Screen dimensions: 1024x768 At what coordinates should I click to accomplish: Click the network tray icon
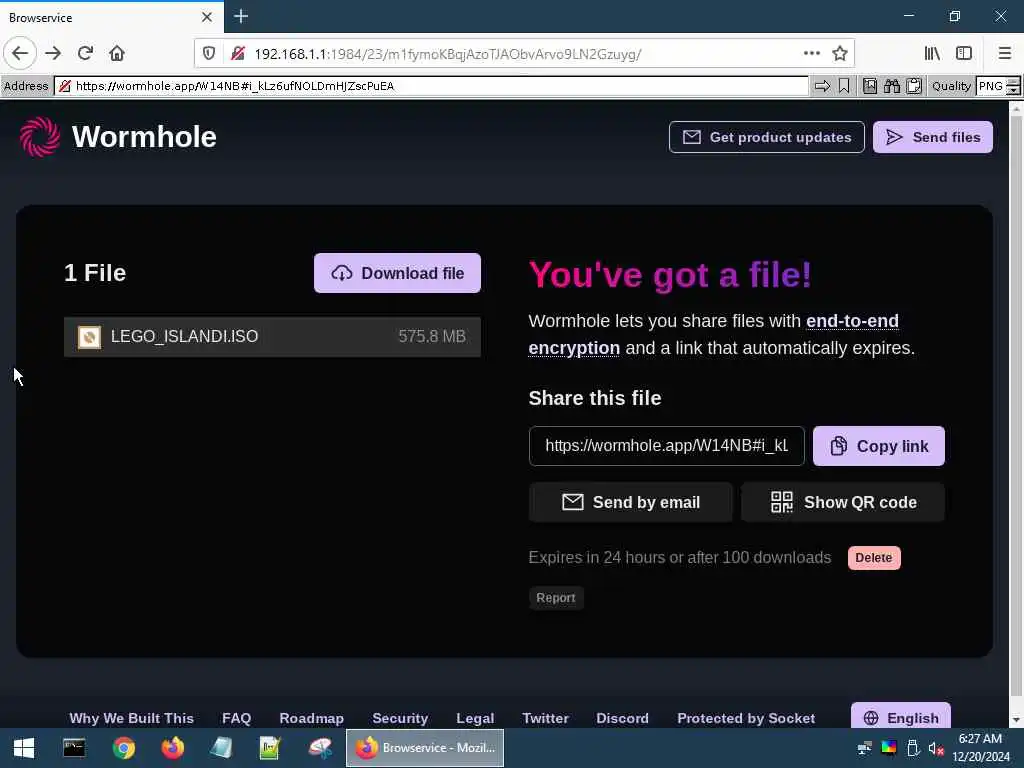(865, 748)
